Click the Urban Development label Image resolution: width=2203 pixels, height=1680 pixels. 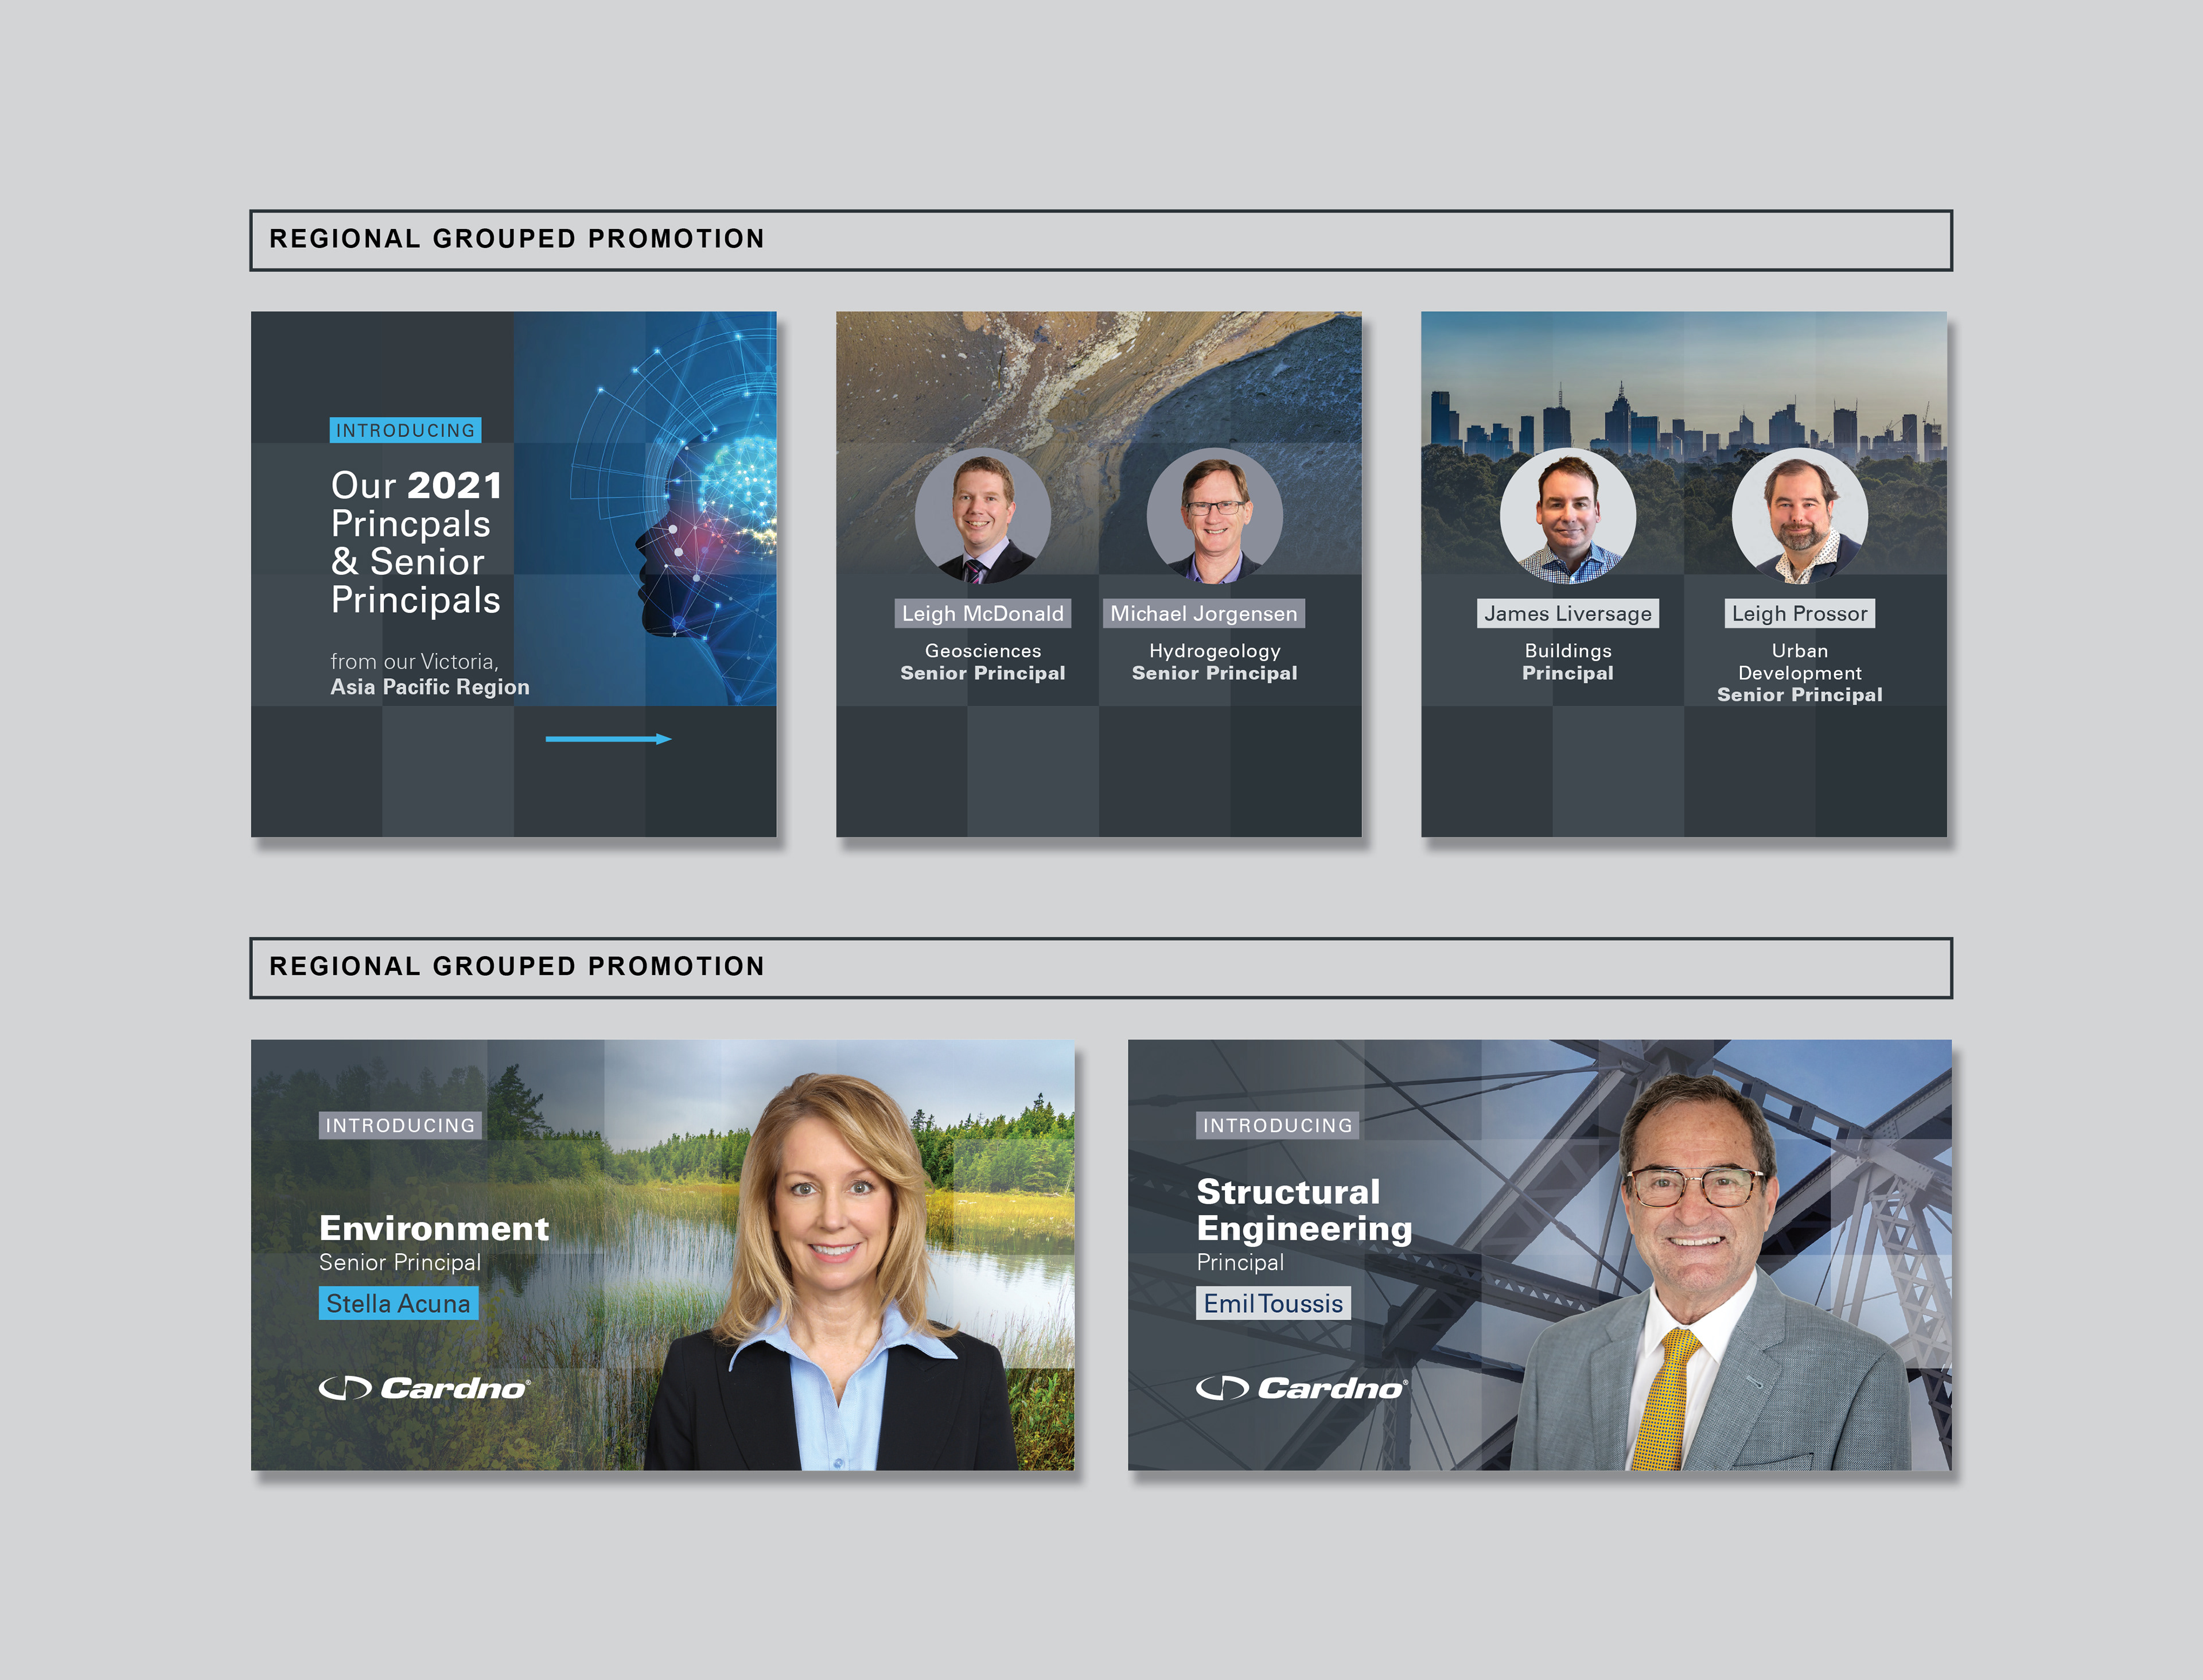tap(1799, 662)
